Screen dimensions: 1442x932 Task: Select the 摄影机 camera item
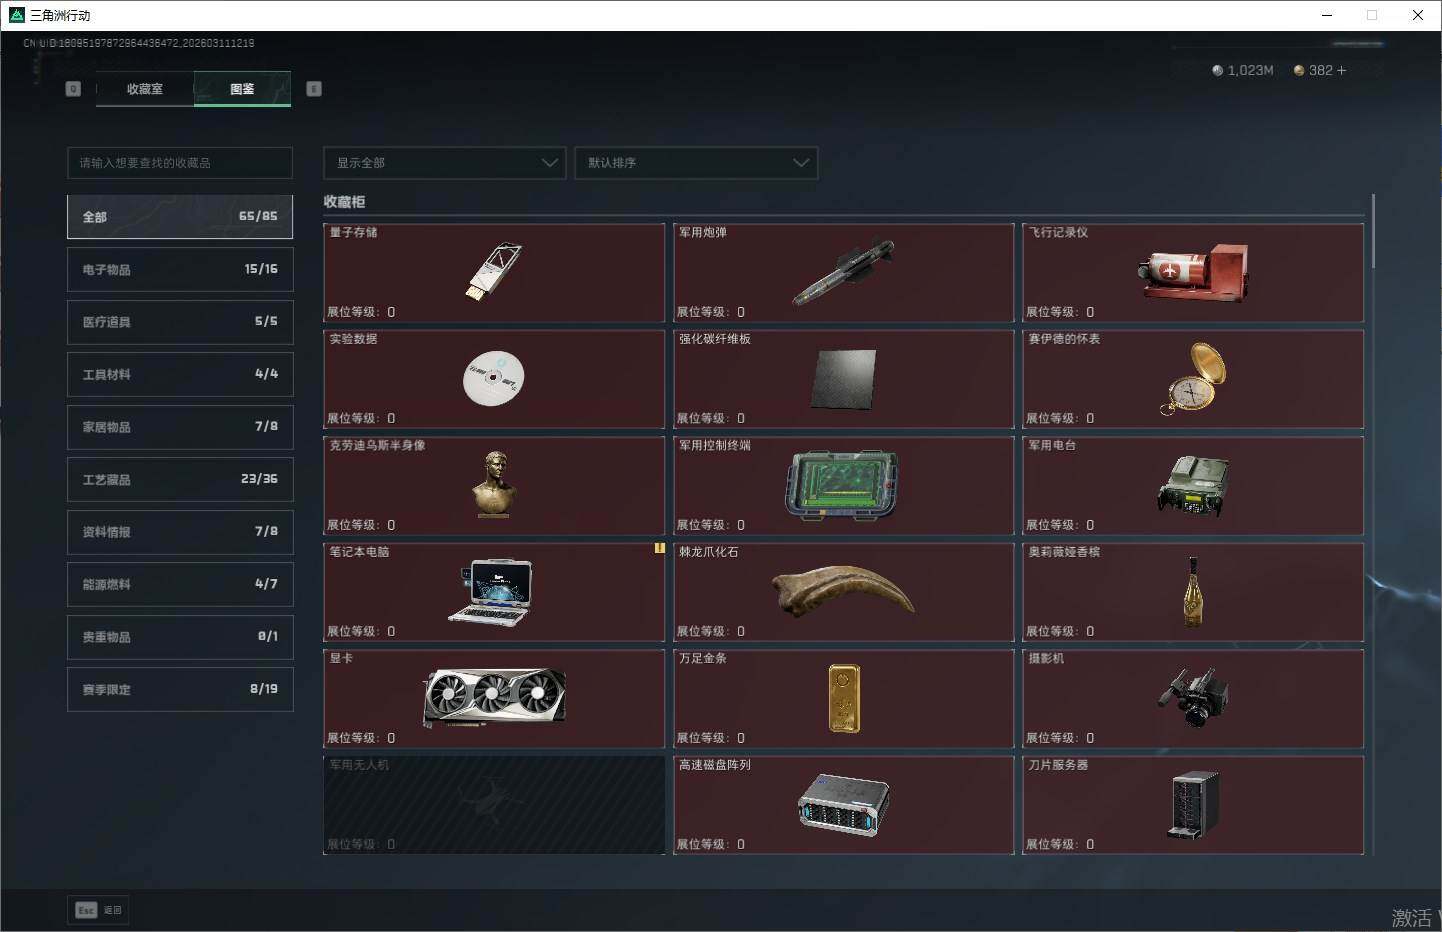(1193, 698)
